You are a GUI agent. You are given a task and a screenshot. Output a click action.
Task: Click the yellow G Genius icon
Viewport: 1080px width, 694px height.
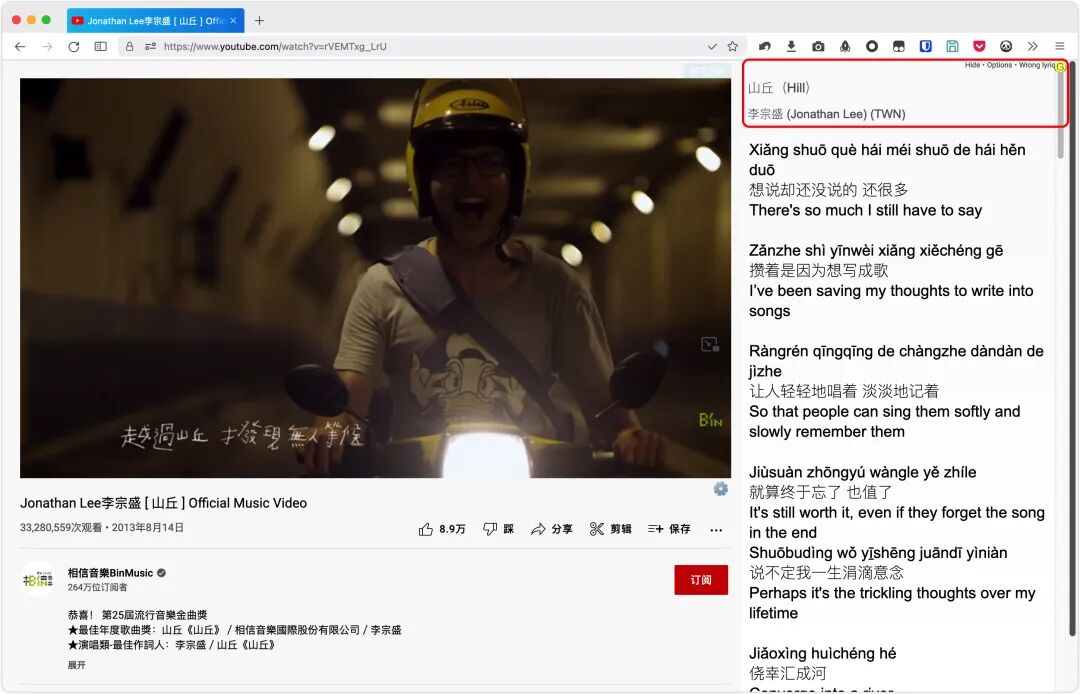tap(1061, 67)
